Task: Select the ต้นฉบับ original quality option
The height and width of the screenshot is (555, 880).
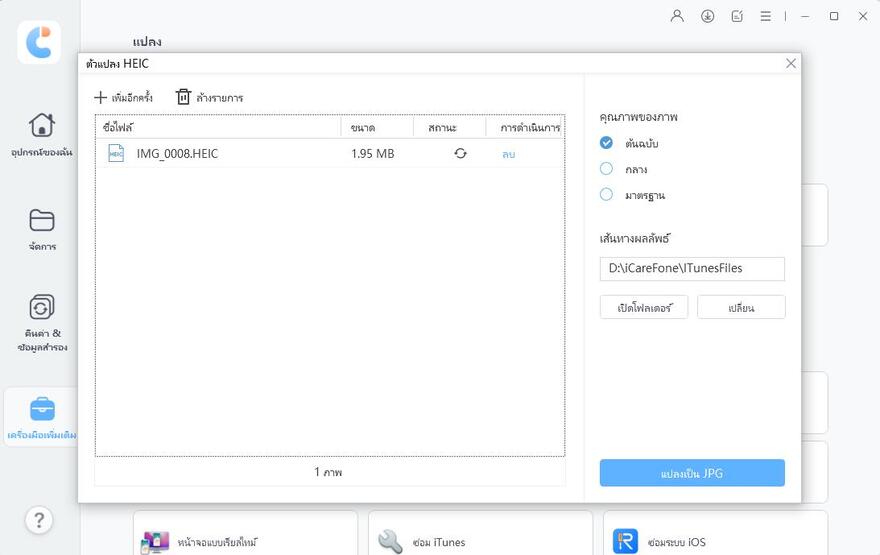Action: coord(606,143)
